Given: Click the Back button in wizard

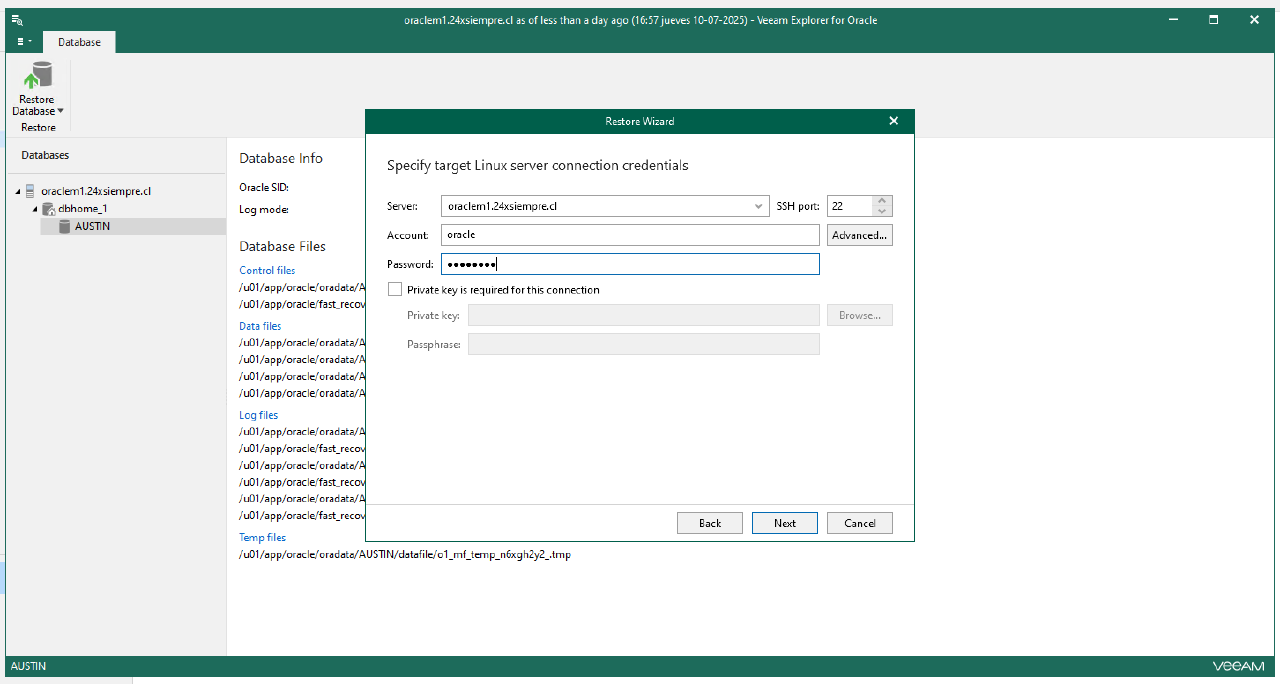Looking at the screenshot, I should click(x=710, y=523).
